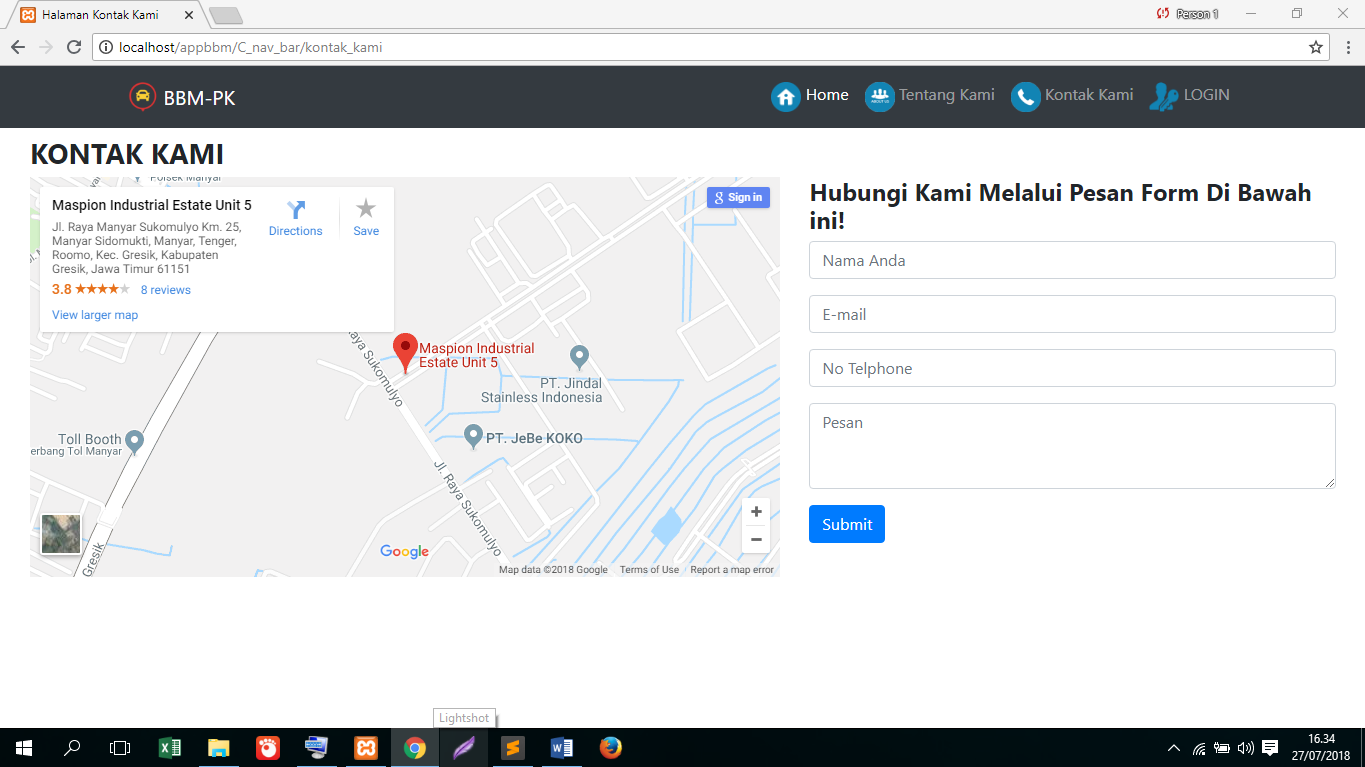Open the Chrome three-dot menu
Screen dimensions: 1365x767
pyautogui.click(x=1347, y=47)
